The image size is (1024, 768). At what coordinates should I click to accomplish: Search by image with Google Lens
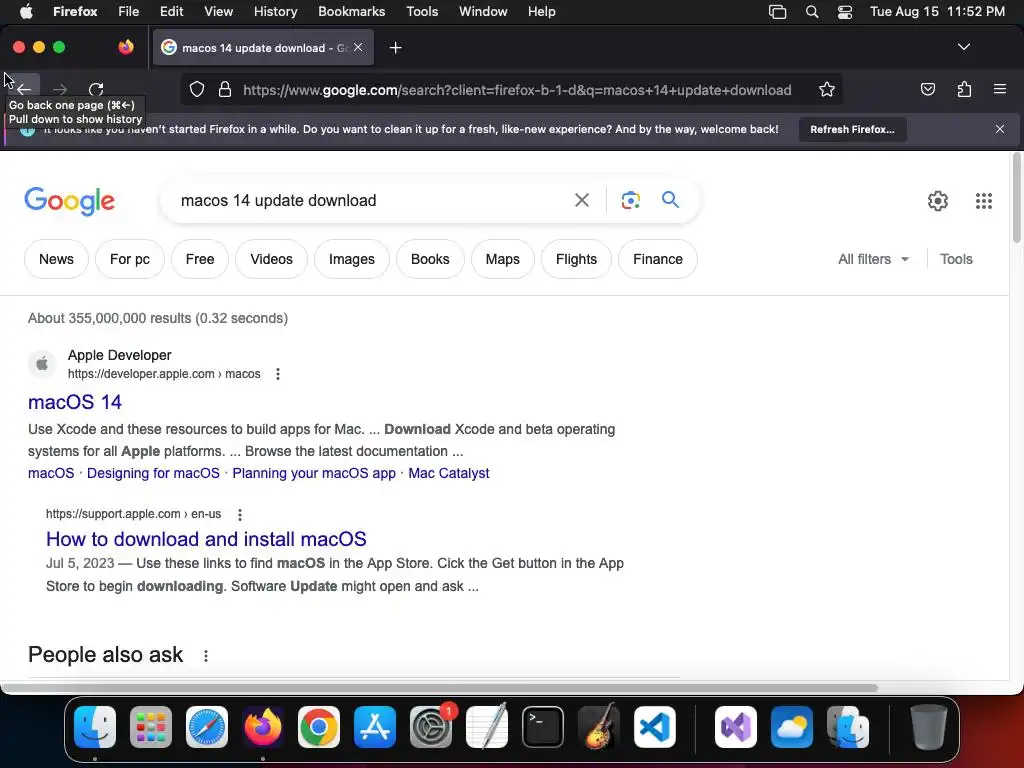pos(630,200)
